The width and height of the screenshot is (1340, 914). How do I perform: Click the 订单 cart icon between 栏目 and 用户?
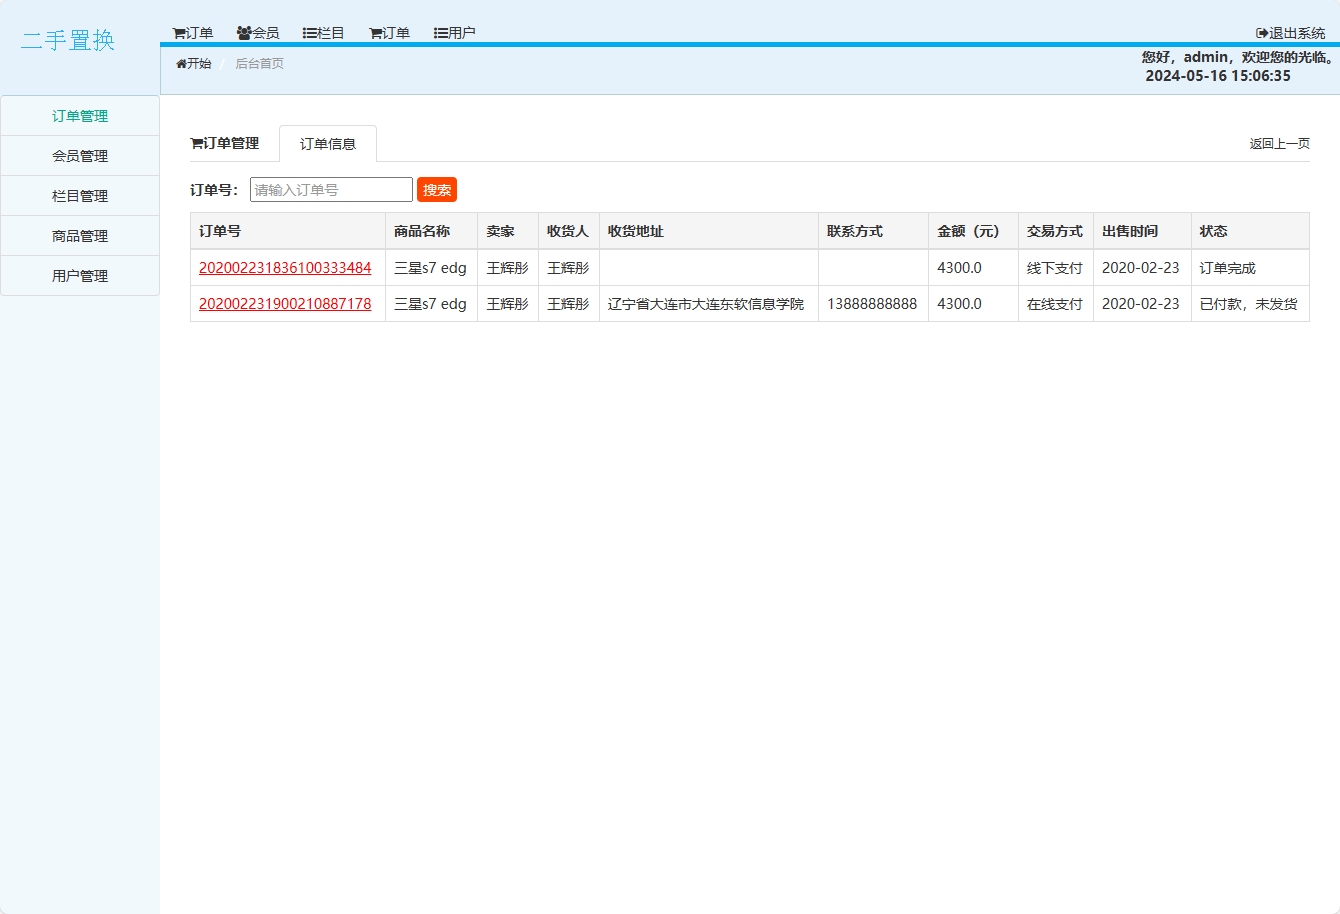376,33
